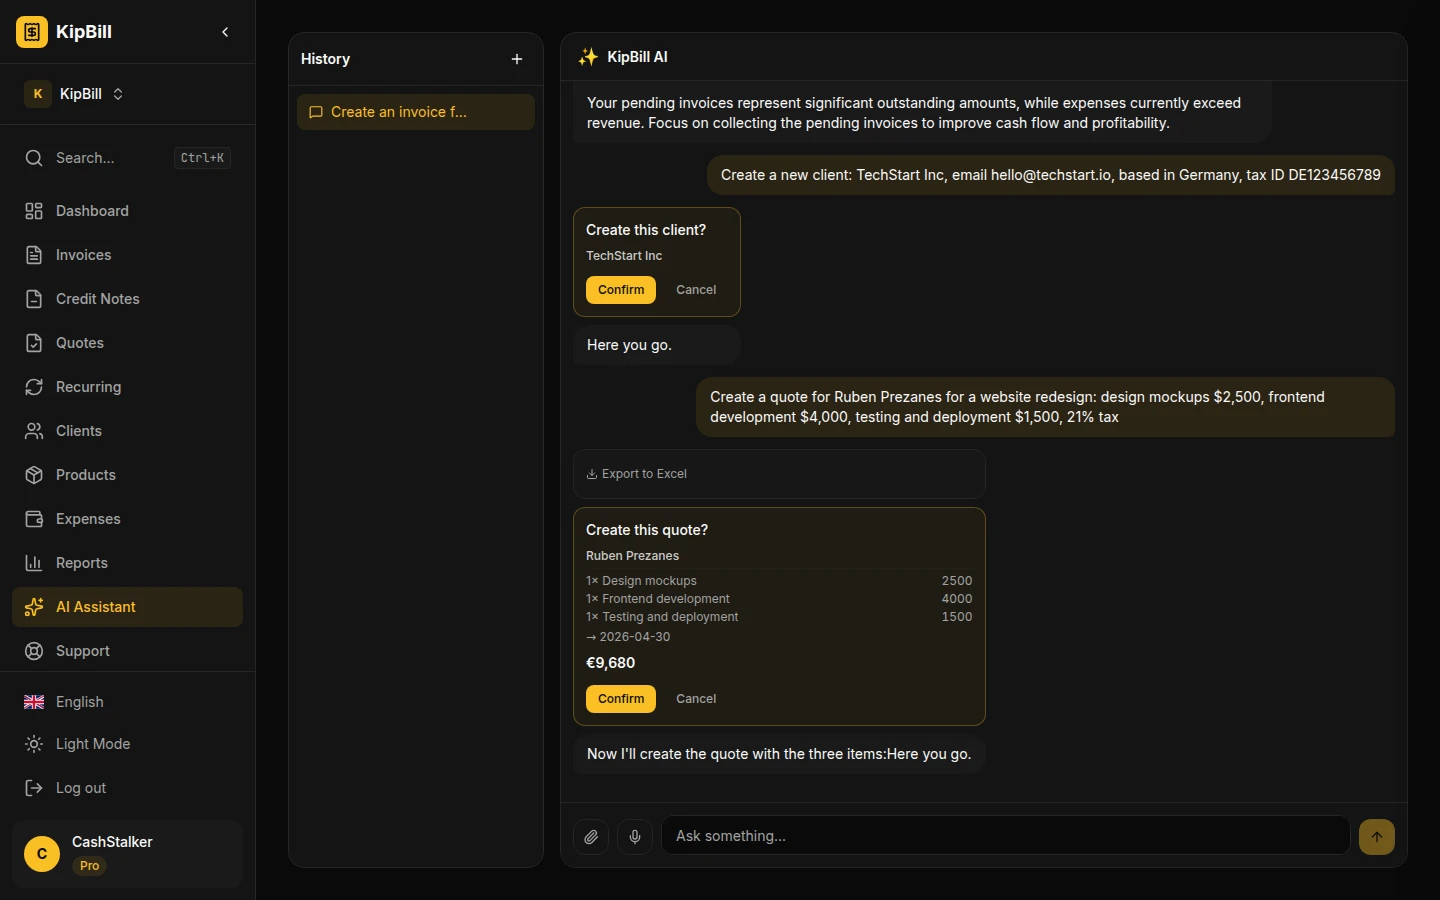Click the KipBill logo icon
Image resolution: width=1440 pixels, height=900 pixels.
point(32,32)
